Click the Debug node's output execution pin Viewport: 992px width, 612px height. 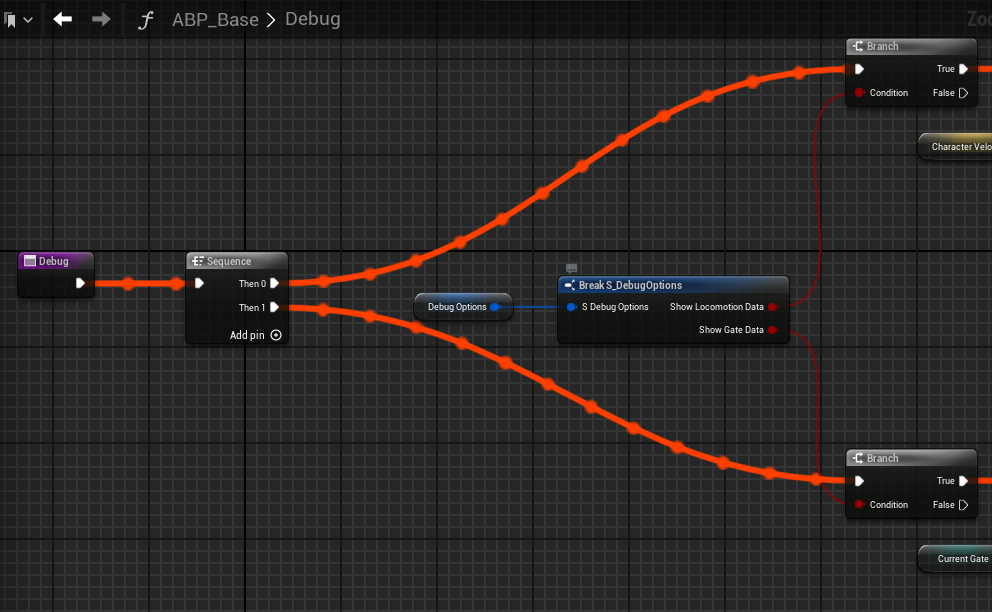80,283
